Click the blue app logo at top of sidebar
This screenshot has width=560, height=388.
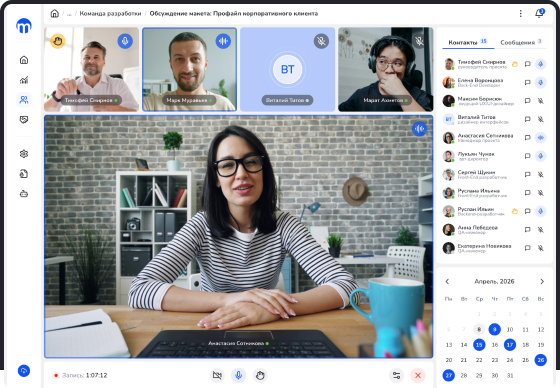pos(24,26)
